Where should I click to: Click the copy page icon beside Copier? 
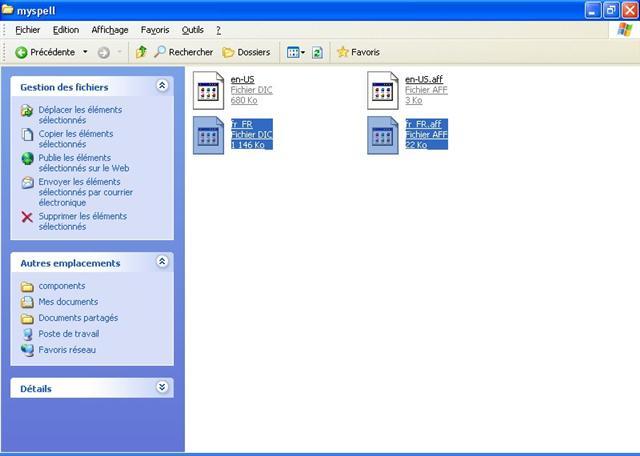pyautogui.click(x=27, y=134)
